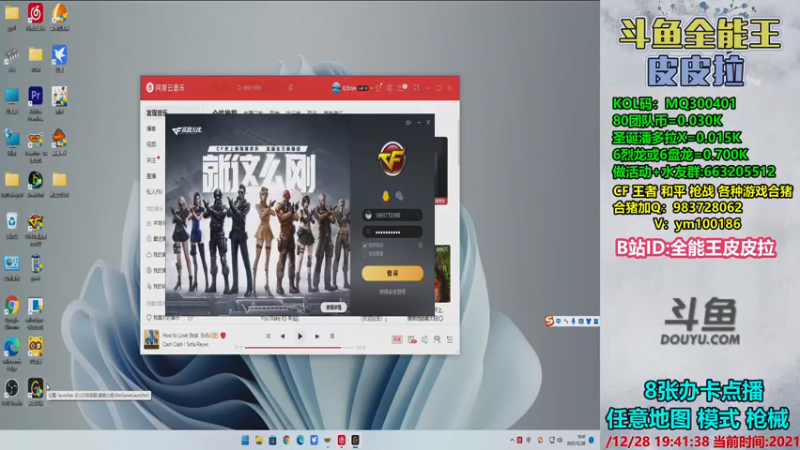800x450 pixels.
Task: Select QQ login icon in CF launcher
Action: pos(386,196)
